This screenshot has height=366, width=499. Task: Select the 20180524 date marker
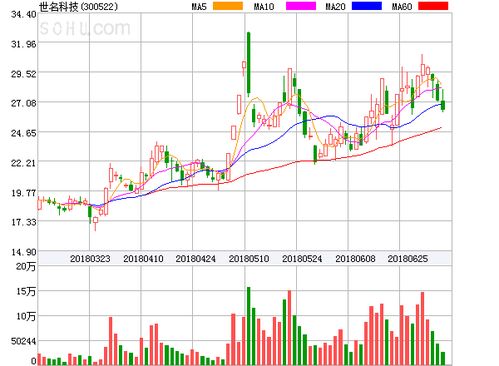[302, 259]
